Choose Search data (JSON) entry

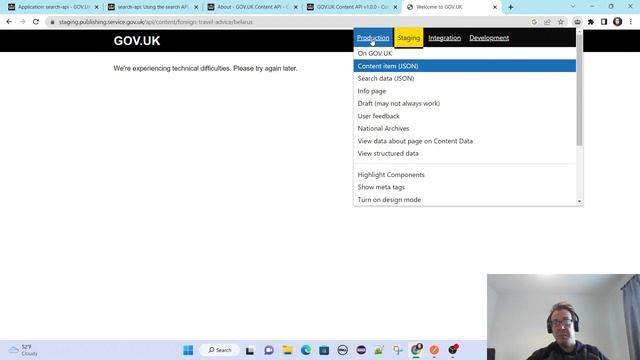[464, 78]
